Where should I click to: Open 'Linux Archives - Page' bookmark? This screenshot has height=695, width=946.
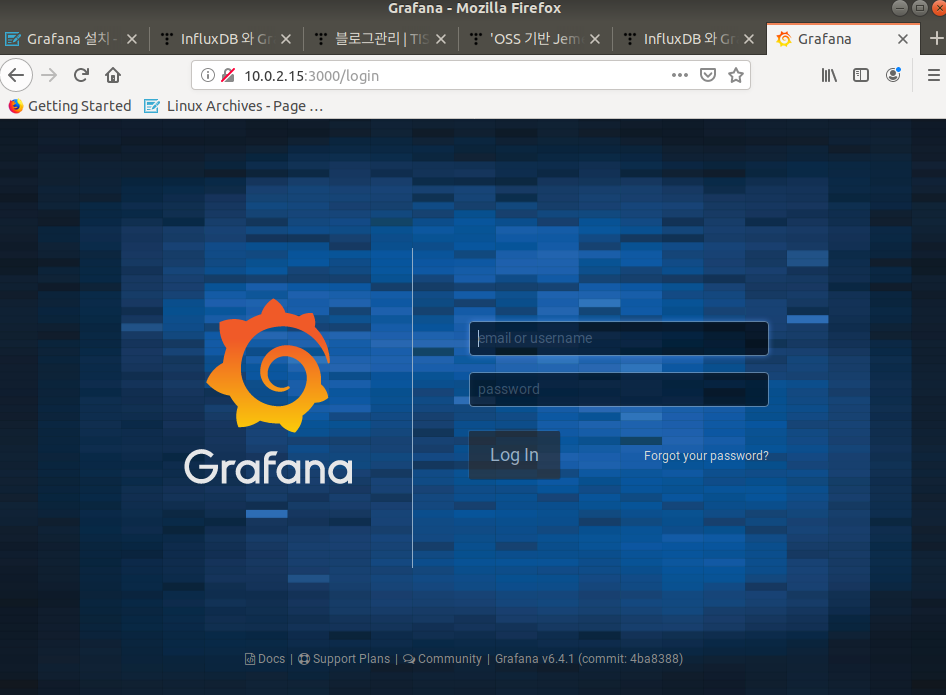tap(234, 106)
